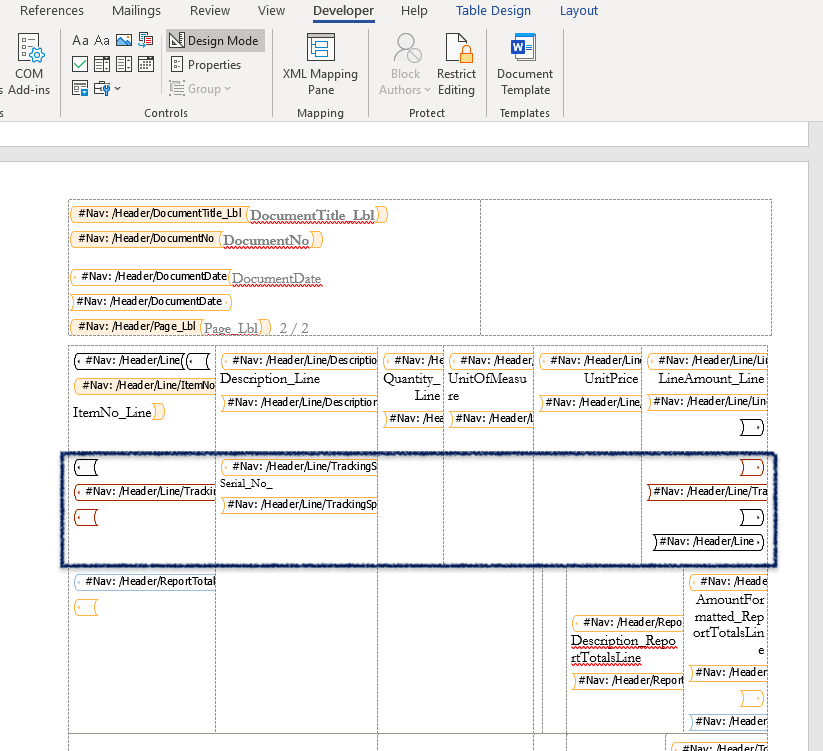Click DocumentNo placeholder text
823x751 pixels.
(267, 240)
